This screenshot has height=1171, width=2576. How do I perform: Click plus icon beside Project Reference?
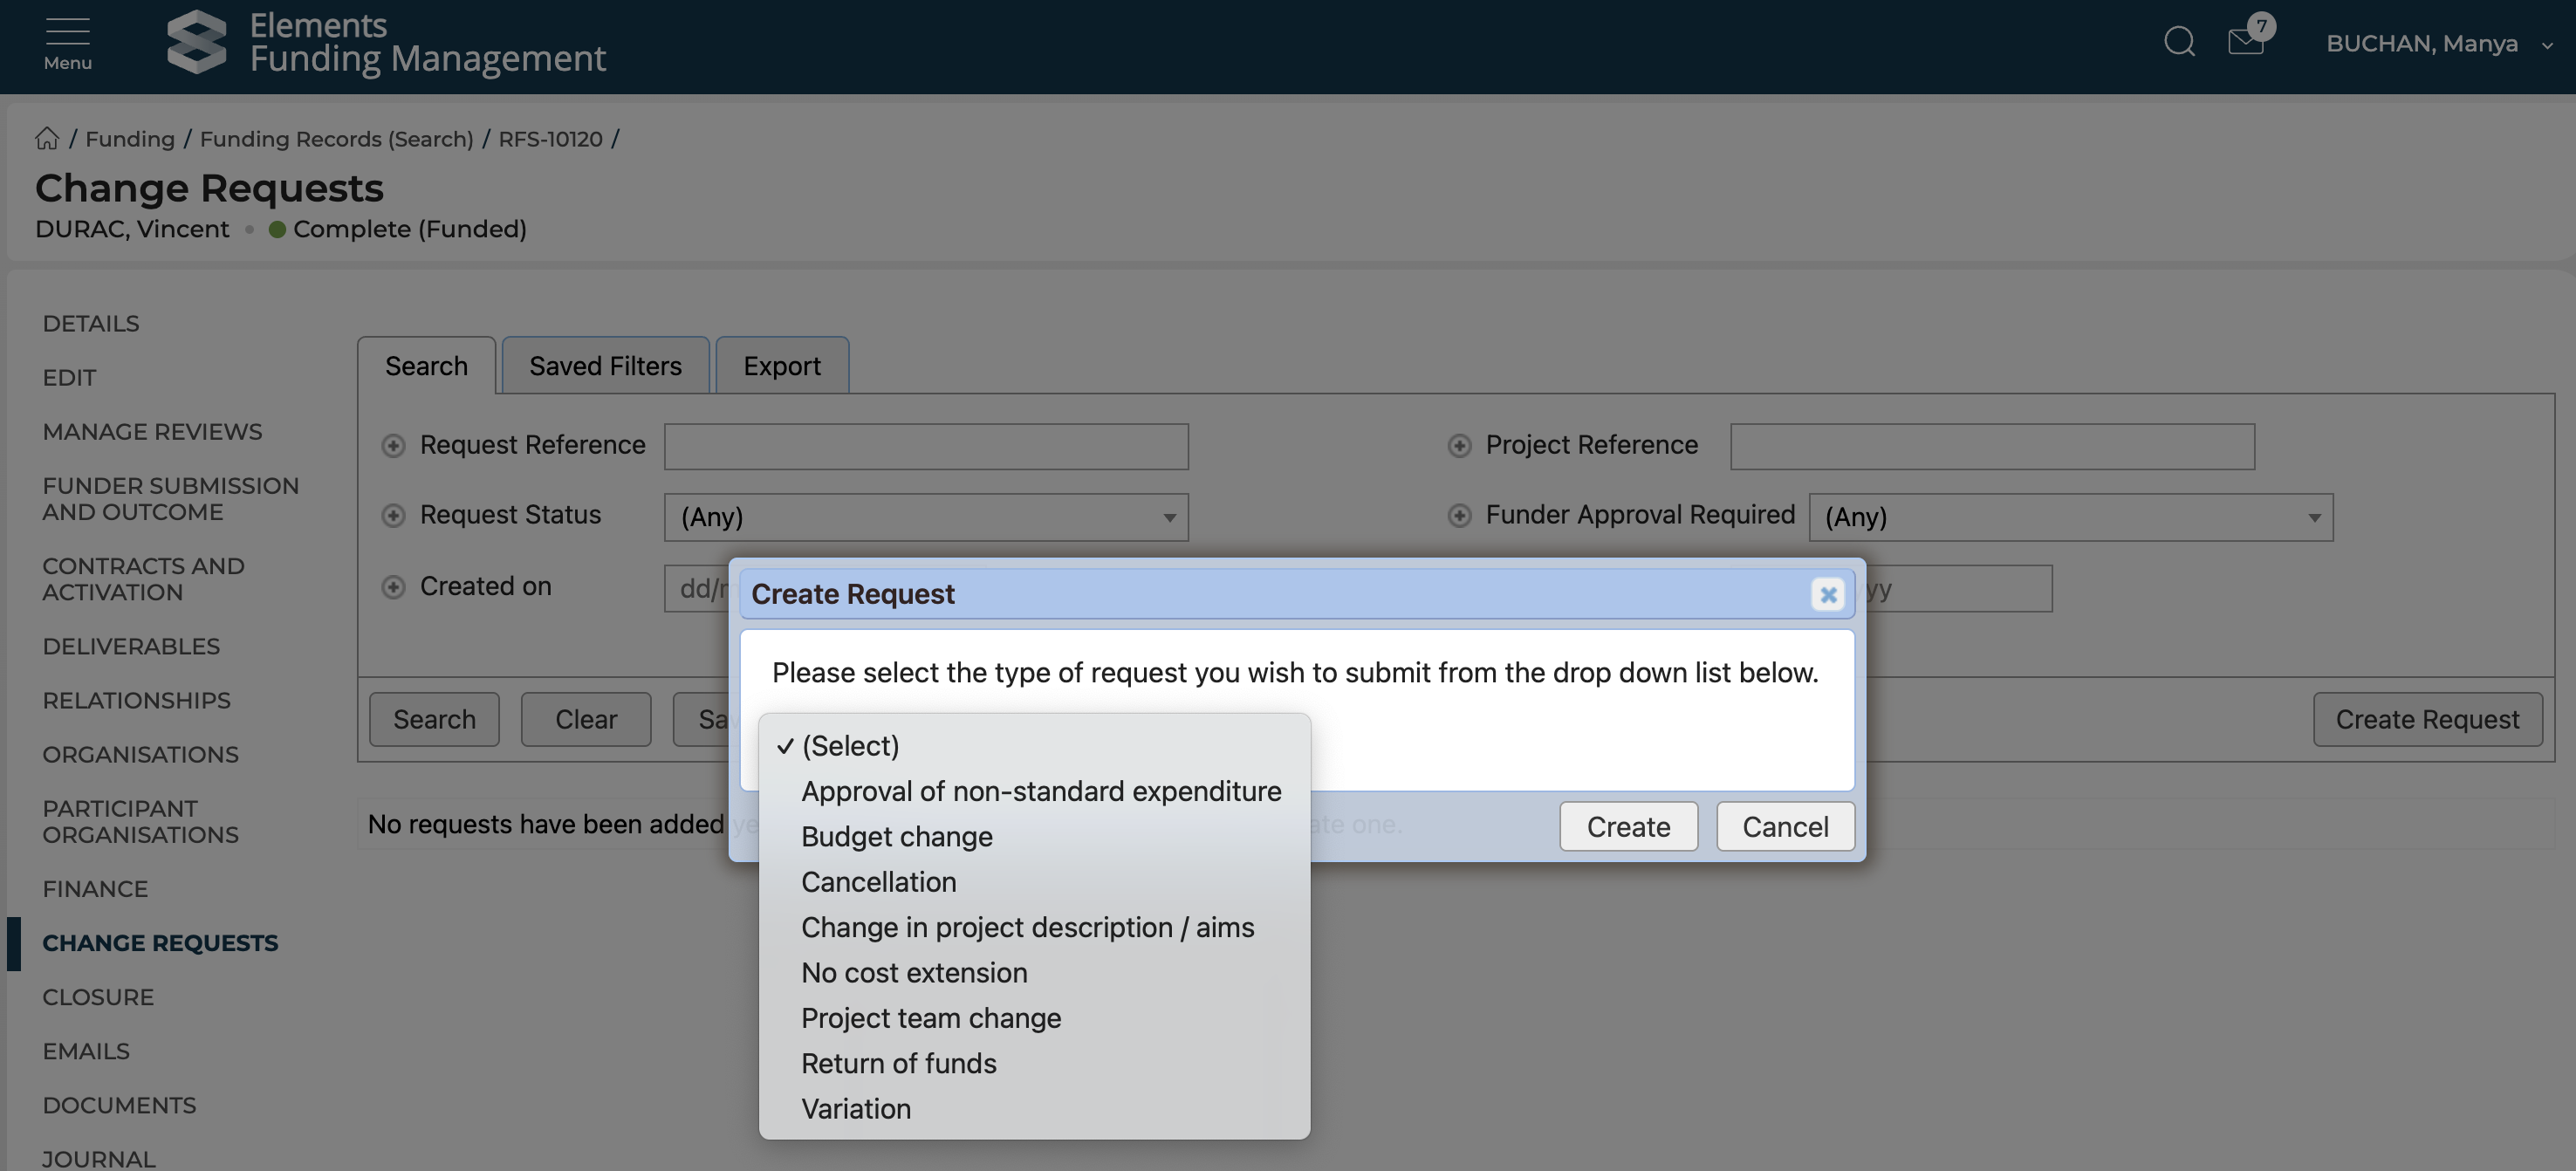[x=1459, y=446]
